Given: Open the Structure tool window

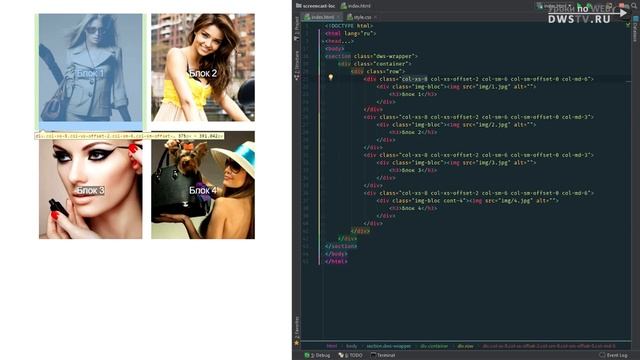Looking at the screenshot, I should coord(297,65).
